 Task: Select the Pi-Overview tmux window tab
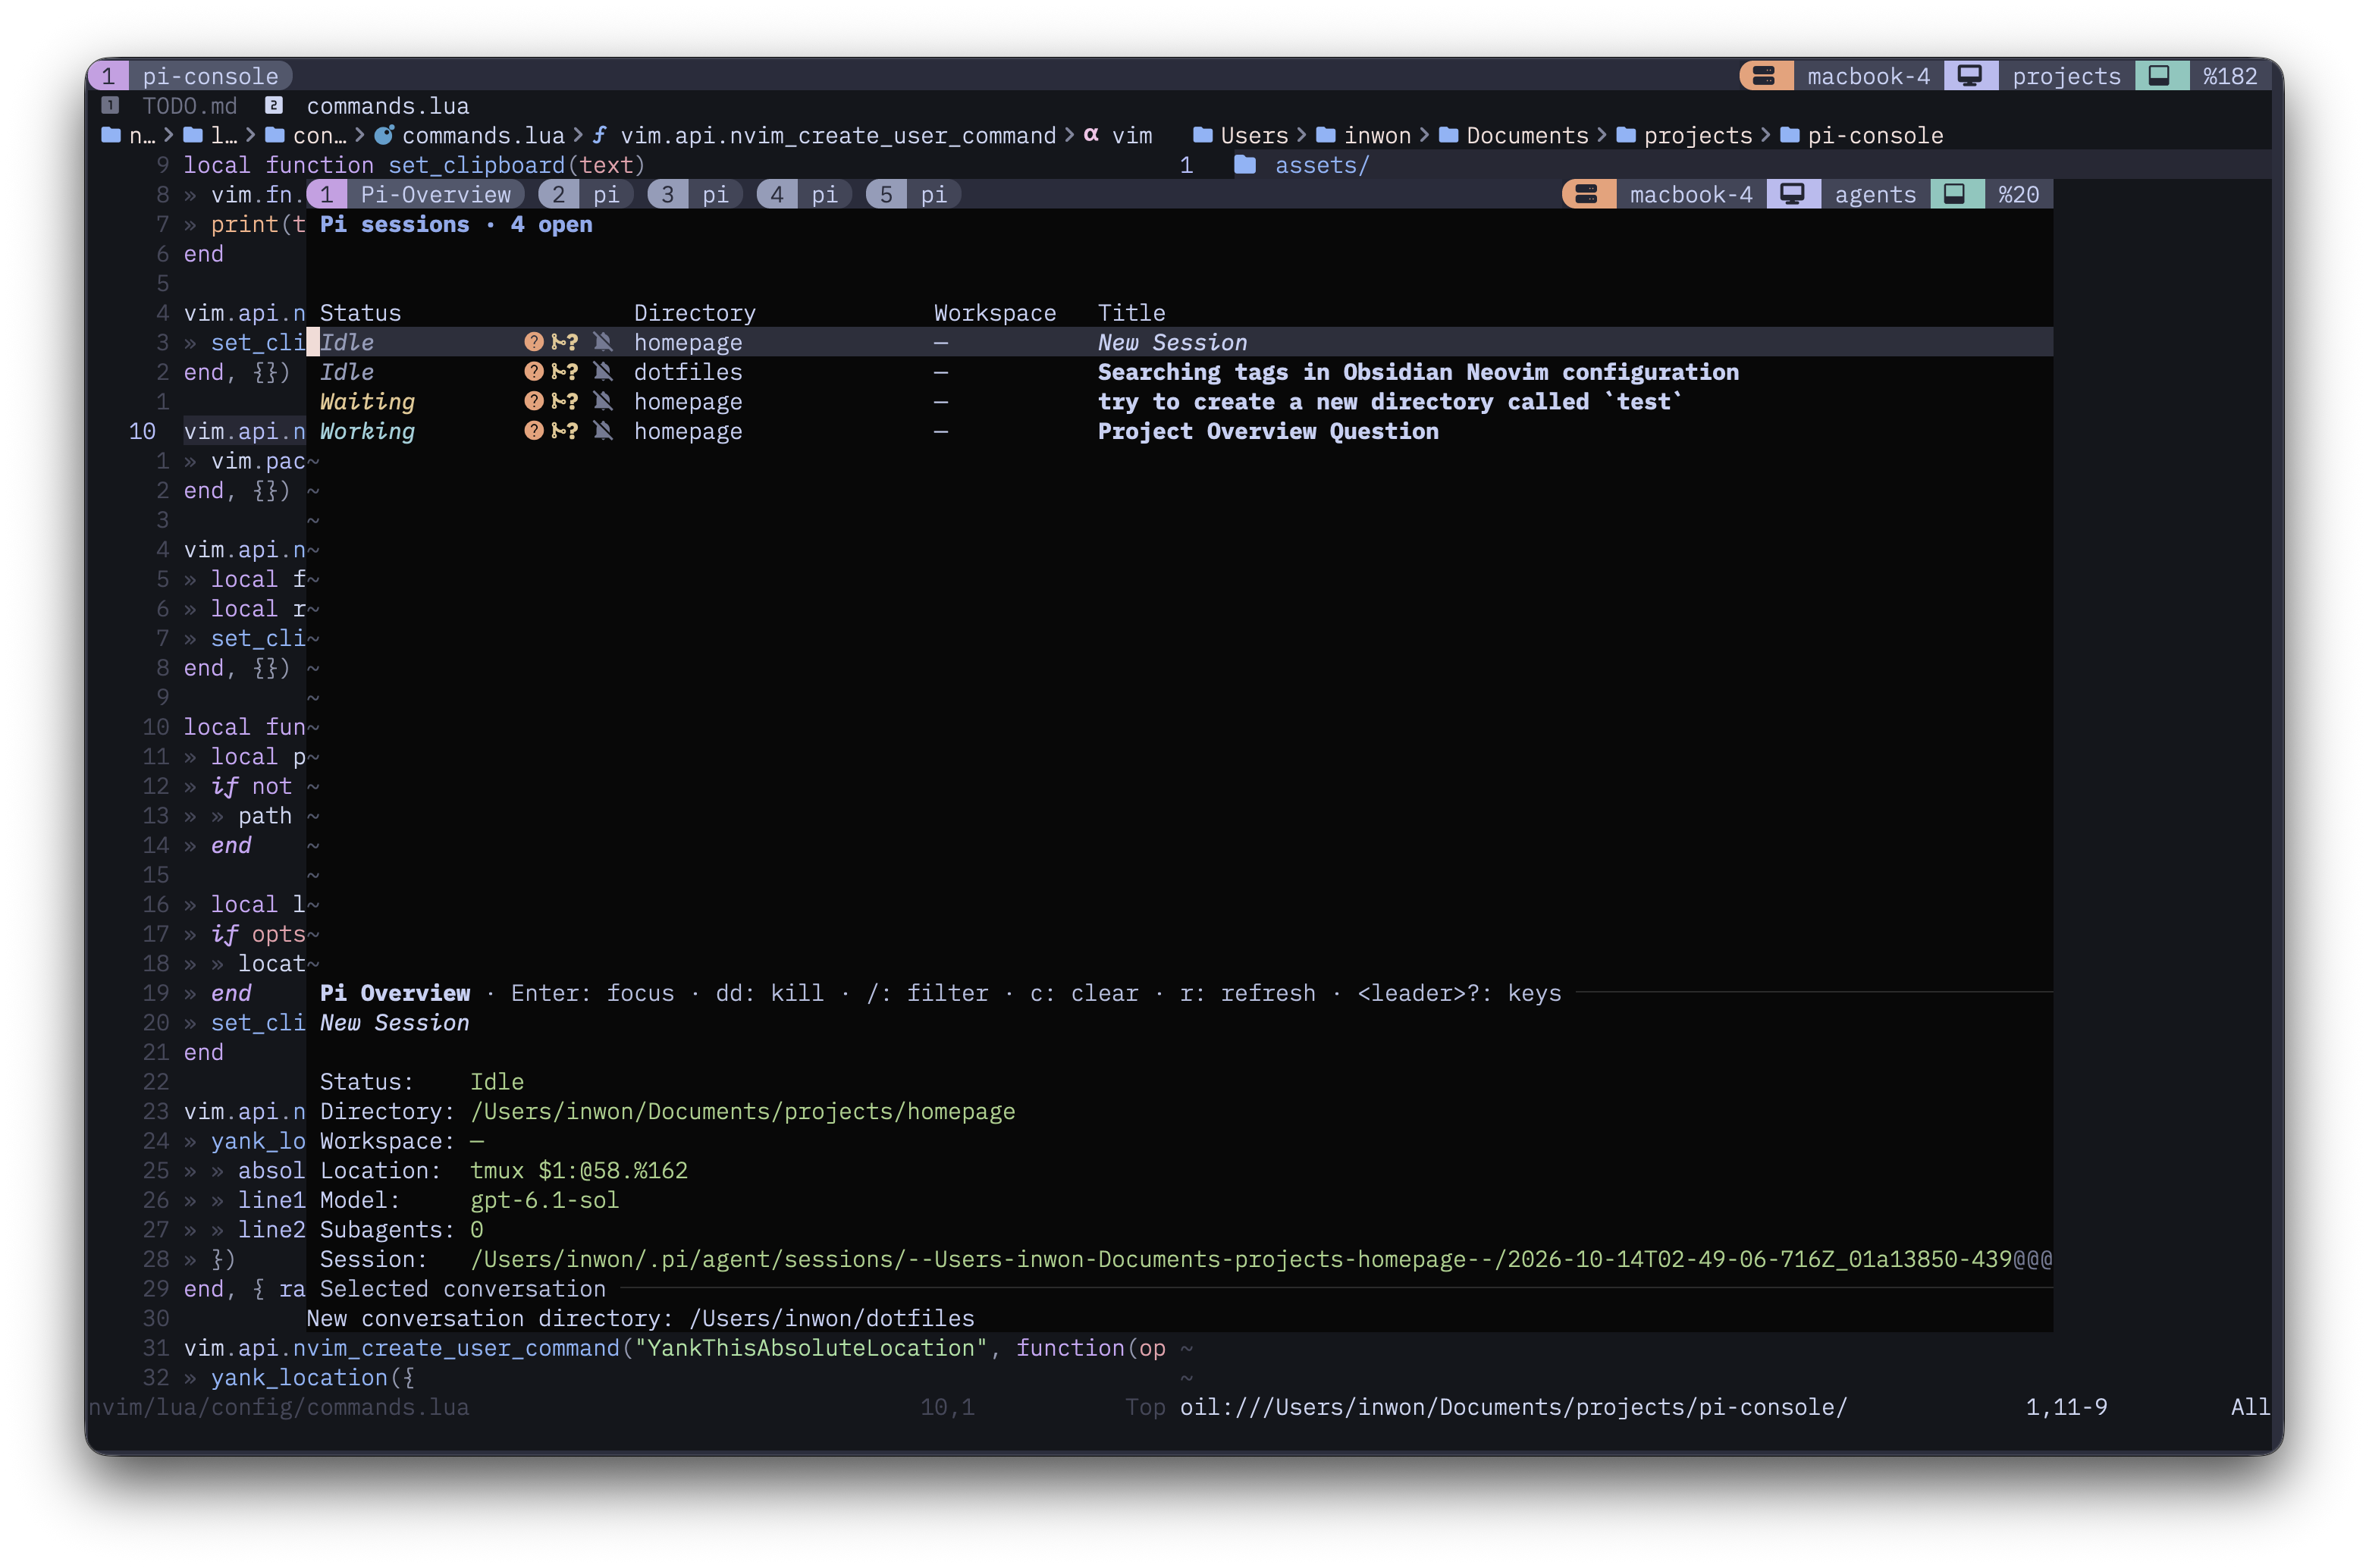pos(415,194)
